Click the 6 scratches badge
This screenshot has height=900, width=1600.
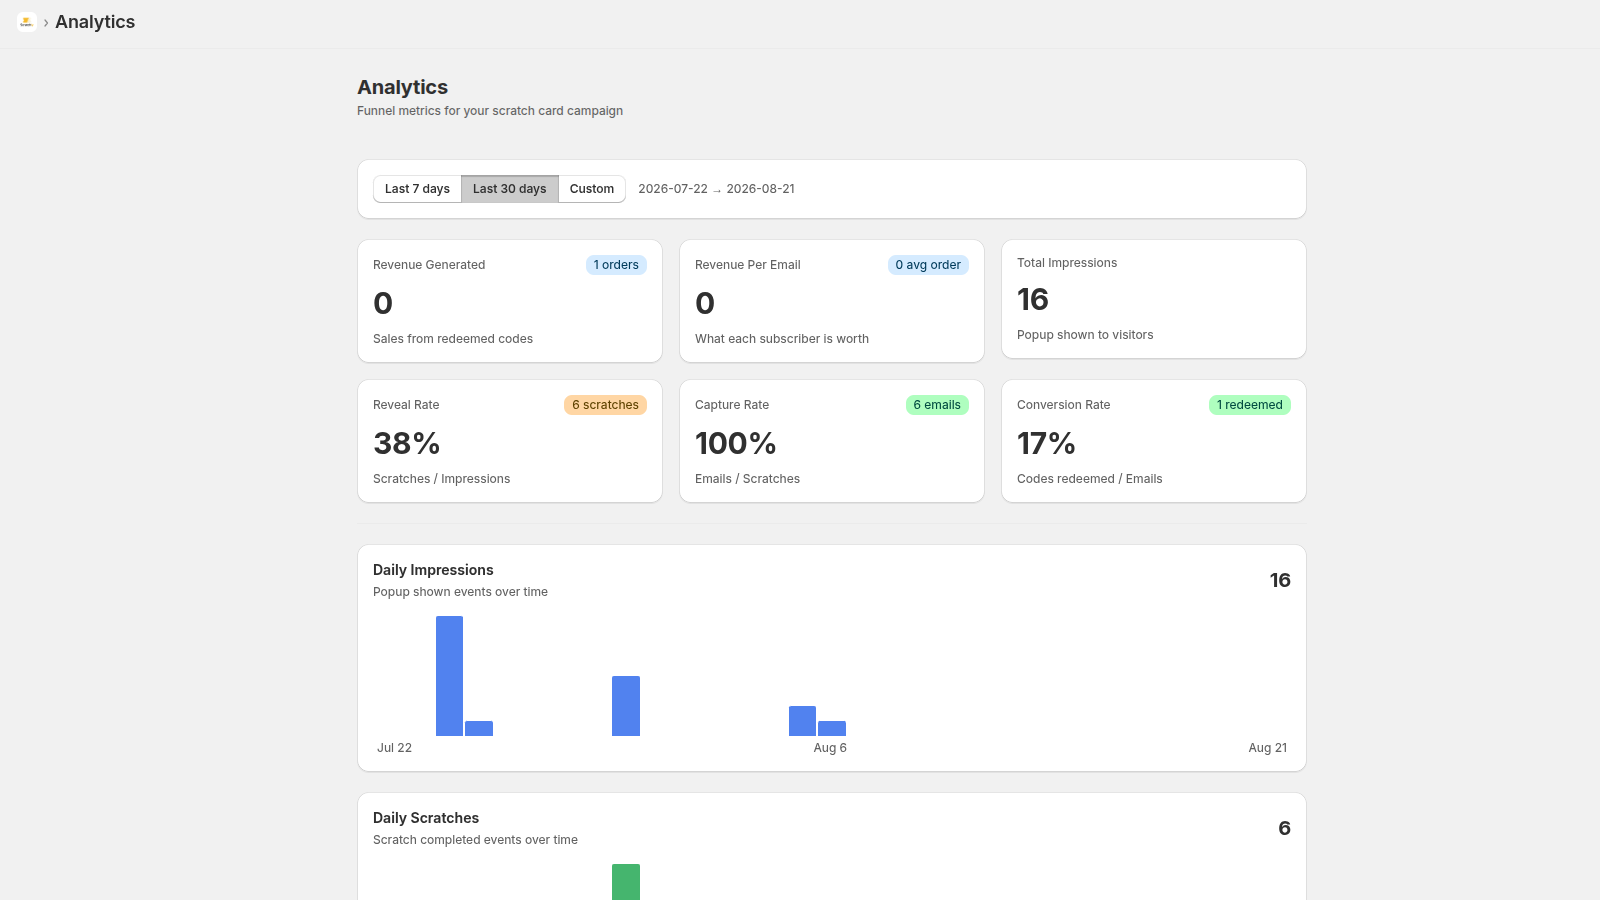[x=605, y=405]
